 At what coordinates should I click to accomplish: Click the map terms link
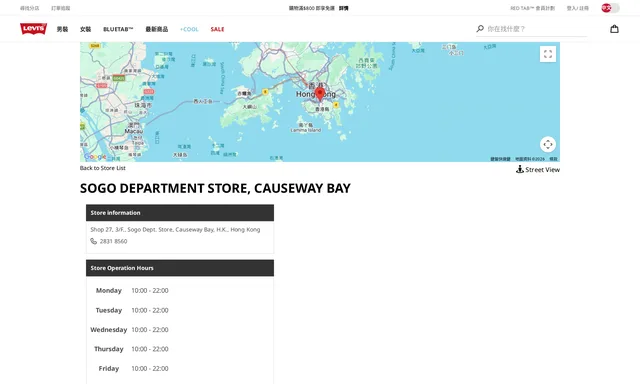point(553,159)
